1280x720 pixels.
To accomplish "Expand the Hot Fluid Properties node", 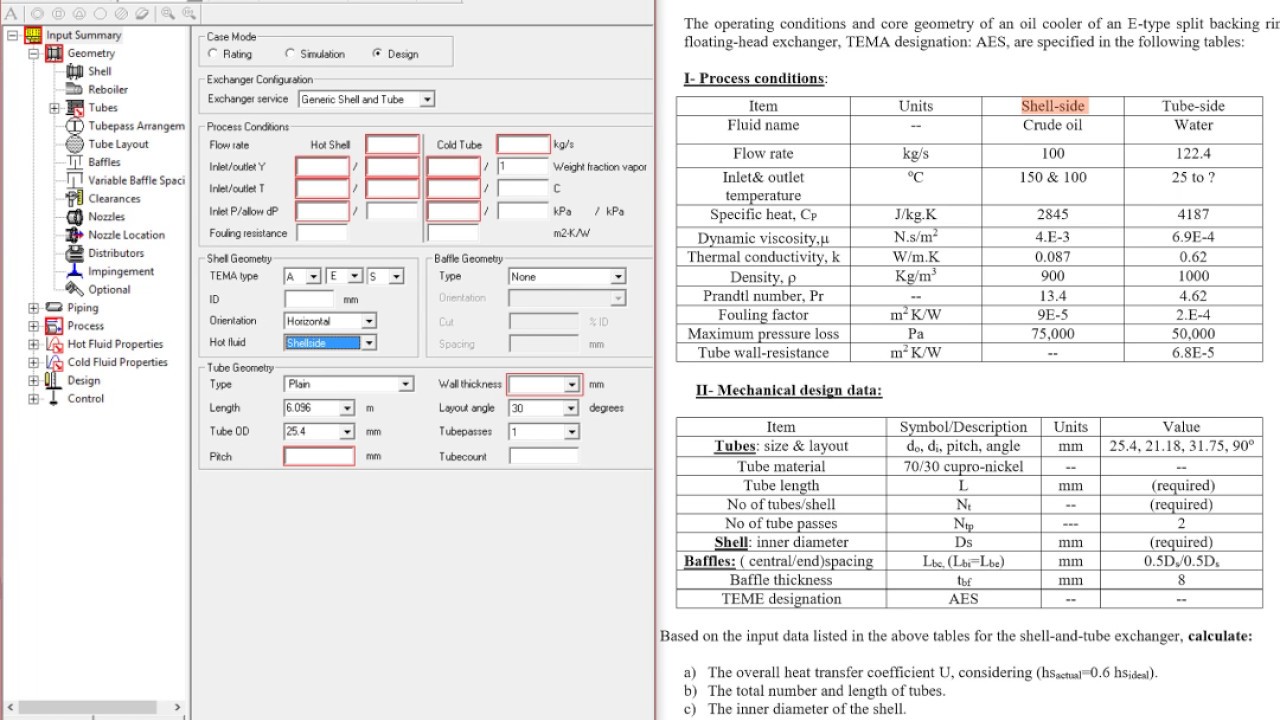I will pos(34,344).
